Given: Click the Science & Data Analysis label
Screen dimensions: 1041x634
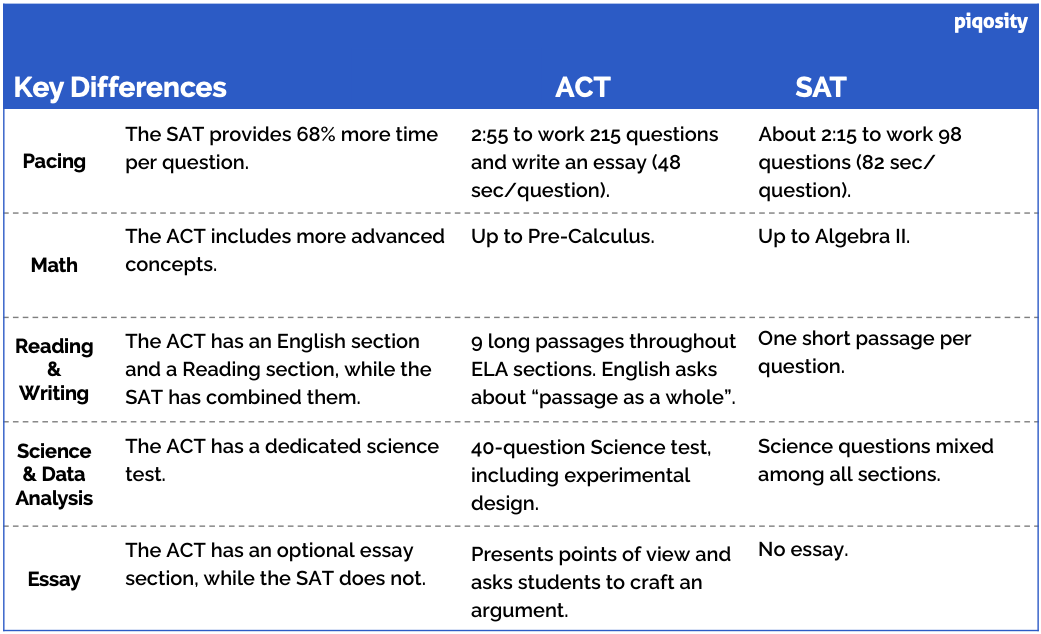Looking at the screenshot, I should coord(54,474).
